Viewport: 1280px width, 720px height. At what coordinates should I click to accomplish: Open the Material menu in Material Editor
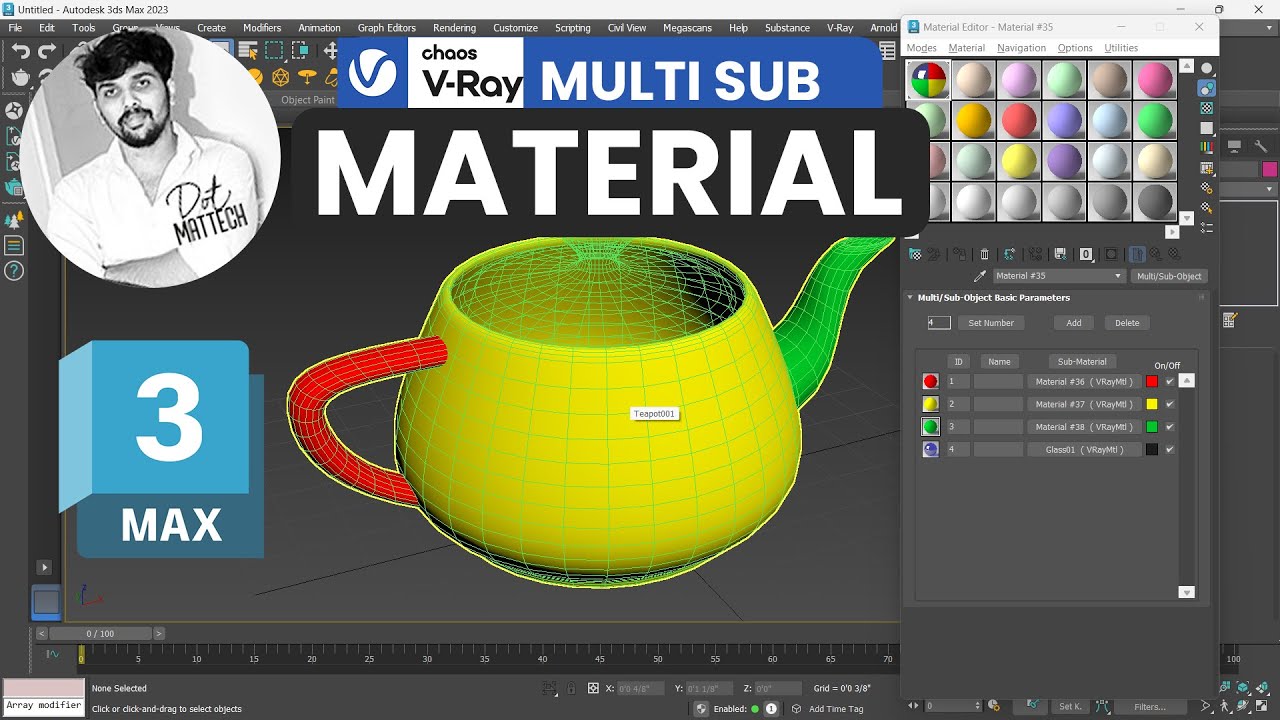(967, 48)
